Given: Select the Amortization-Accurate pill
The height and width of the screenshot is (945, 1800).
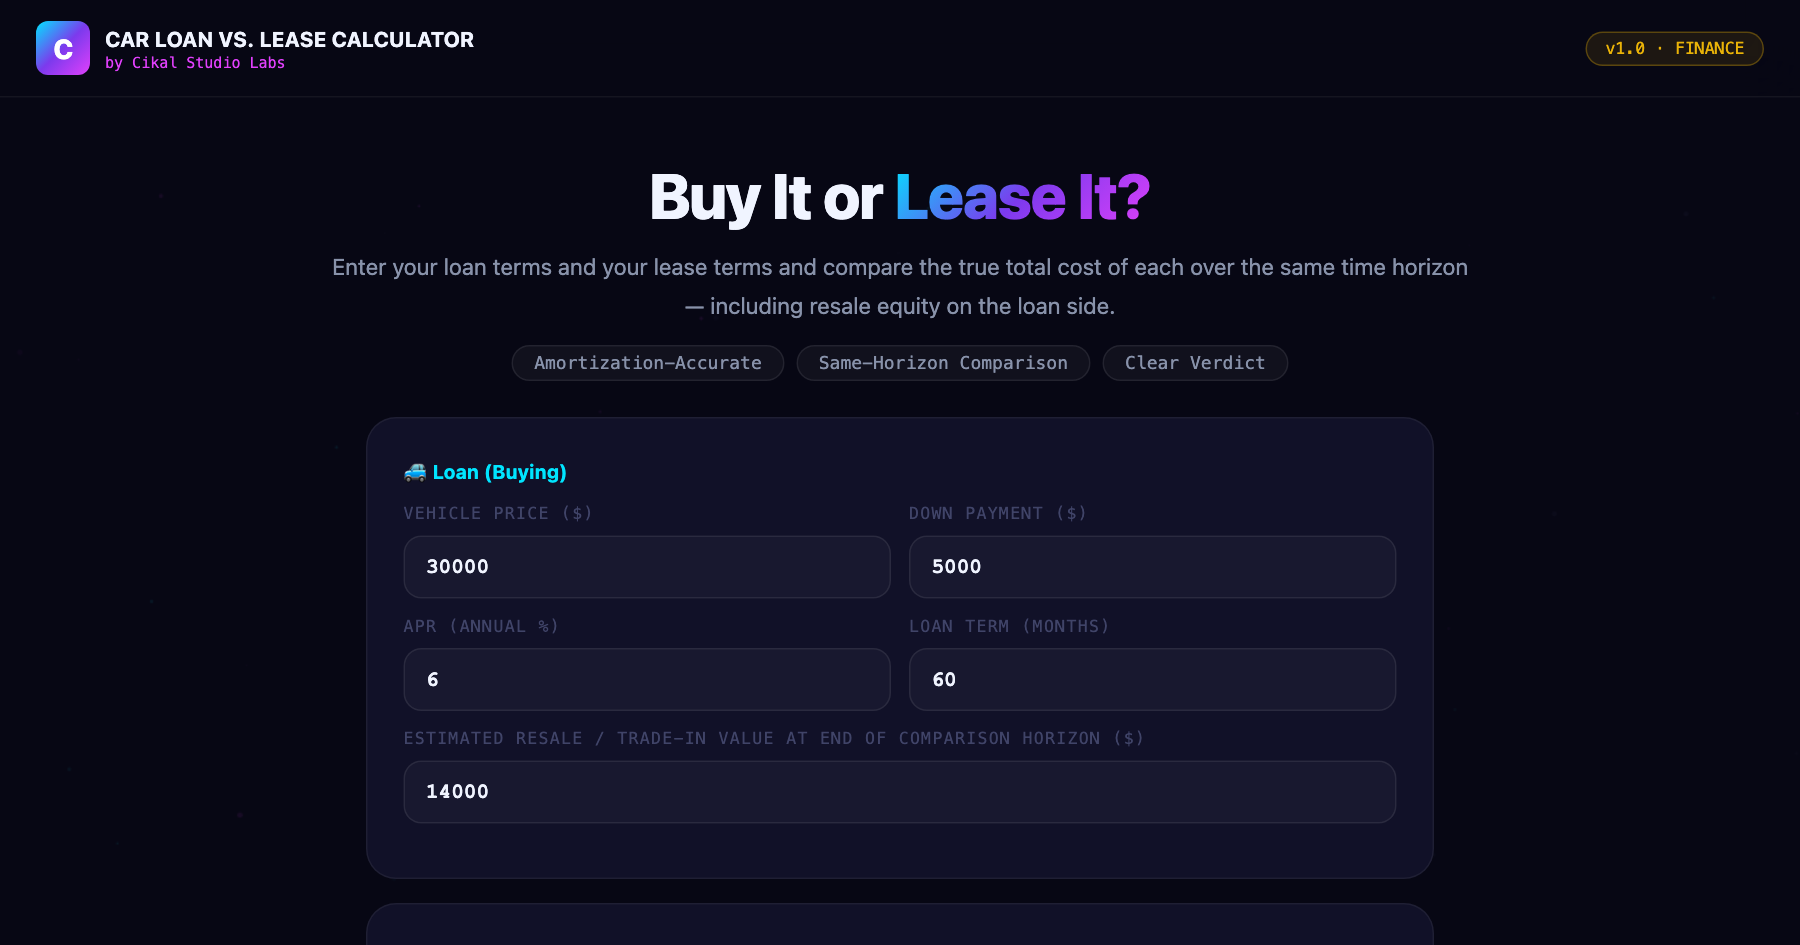Looking at the screenshot, I should click(648, 363).
